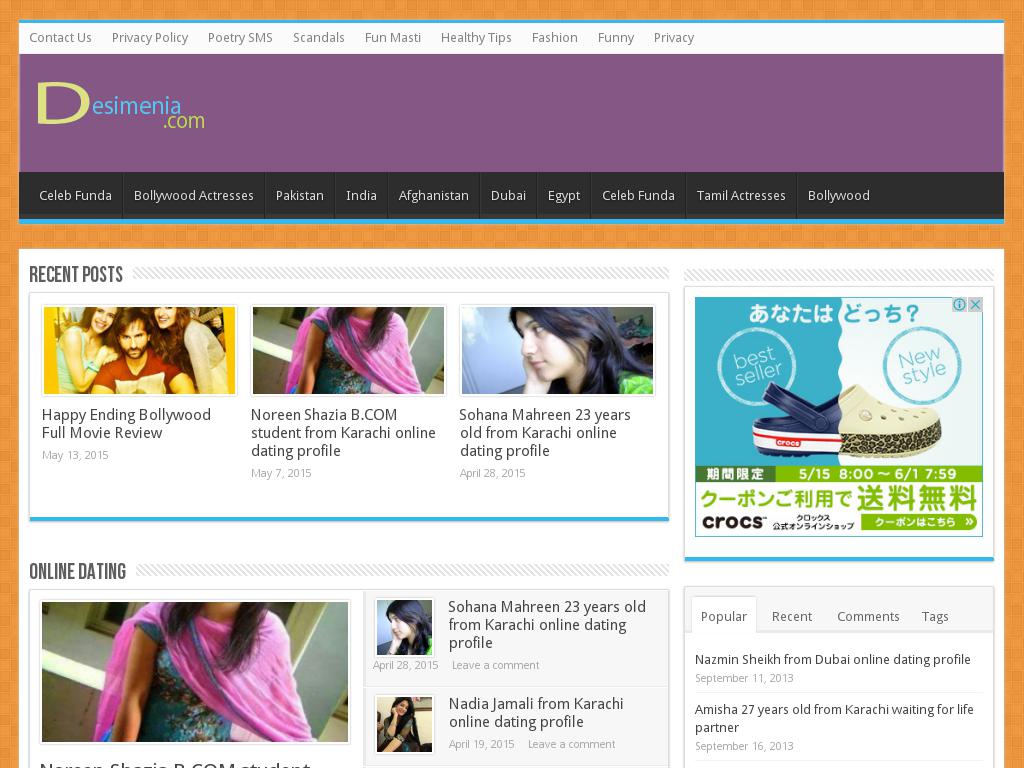Open Sohana Mahreen thumbnail in Recent Posts
Screen dimensions: 1024x768
(x=557, y=350)
